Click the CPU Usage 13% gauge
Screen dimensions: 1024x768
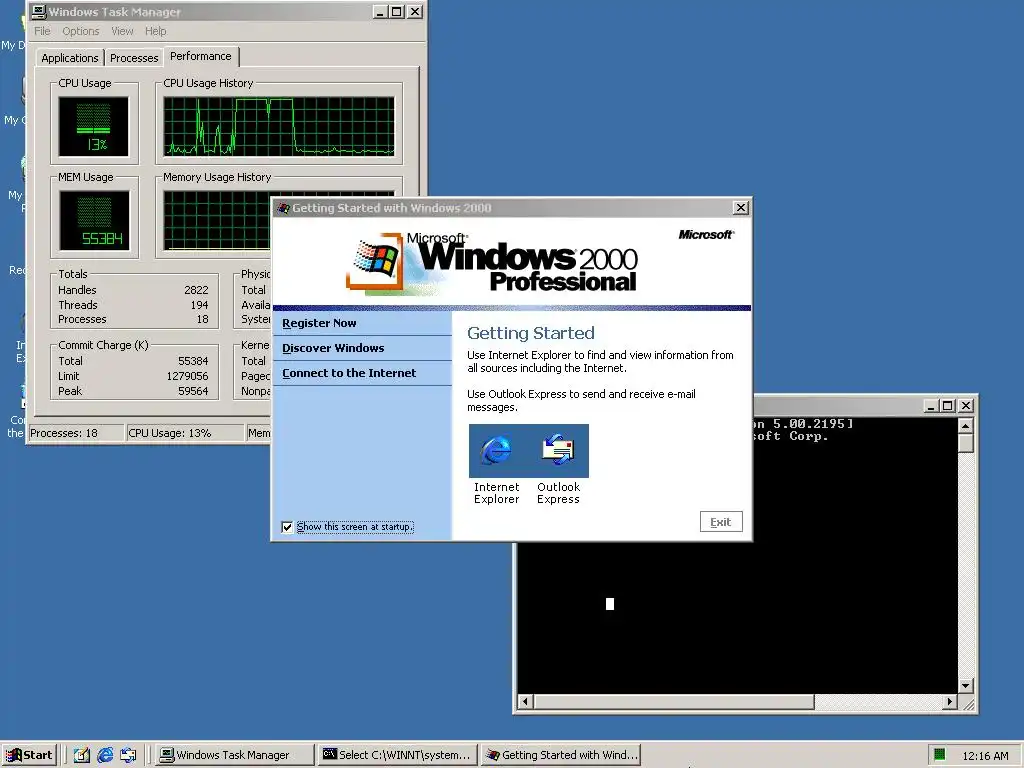(93, 126)
